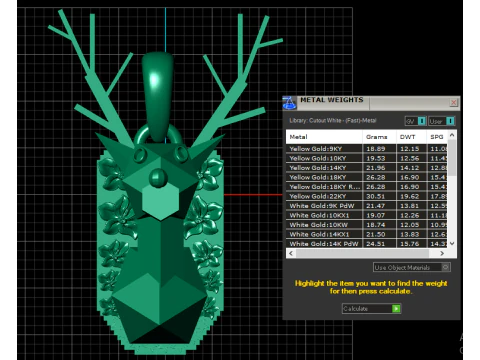Click the 19.62 DWT value
480x360 pixels.
410,196
